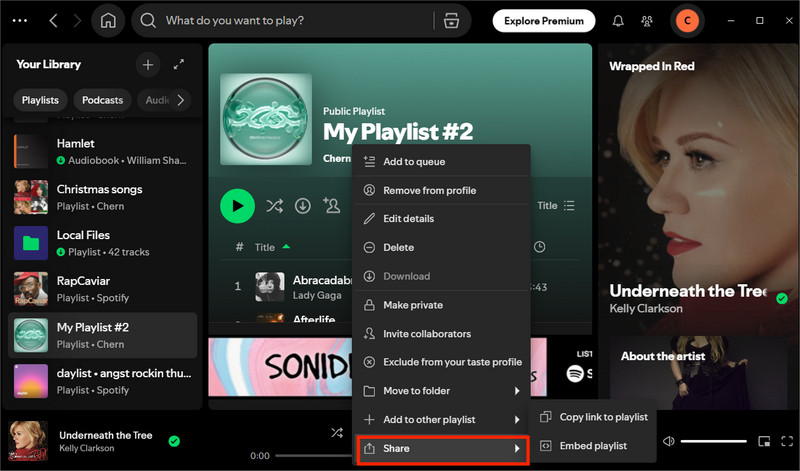Show more library filters with chevron
The height and width of the screenshot is (471, 800).
coord(181,100)
